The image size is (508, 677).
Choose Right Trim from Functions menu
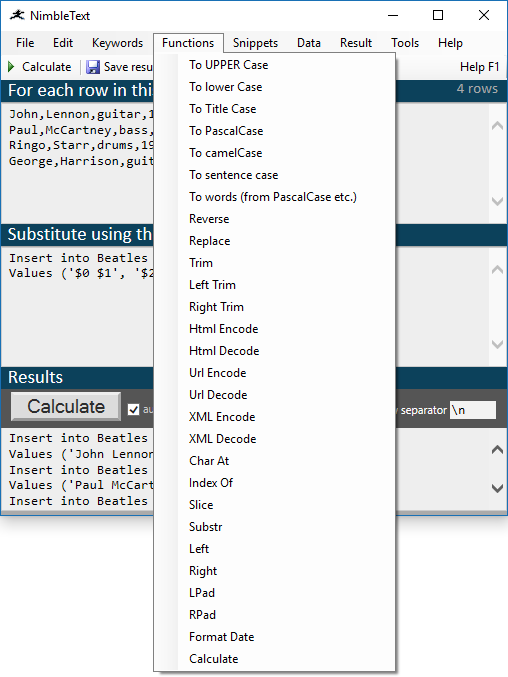pyautogui.click(x=275, y=307)
